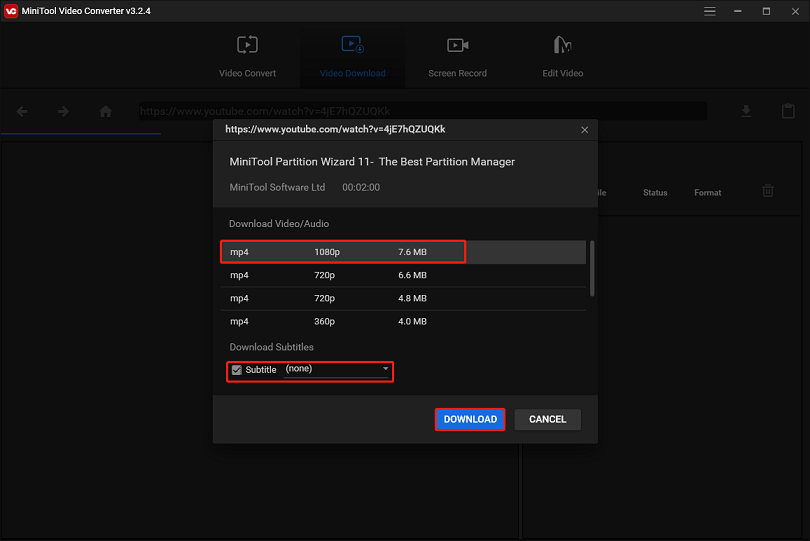Viewport: 810px width, 541px height.
Task: Click the video title MiniTool Partition Wizard 11
Action: tap(372, 162)
